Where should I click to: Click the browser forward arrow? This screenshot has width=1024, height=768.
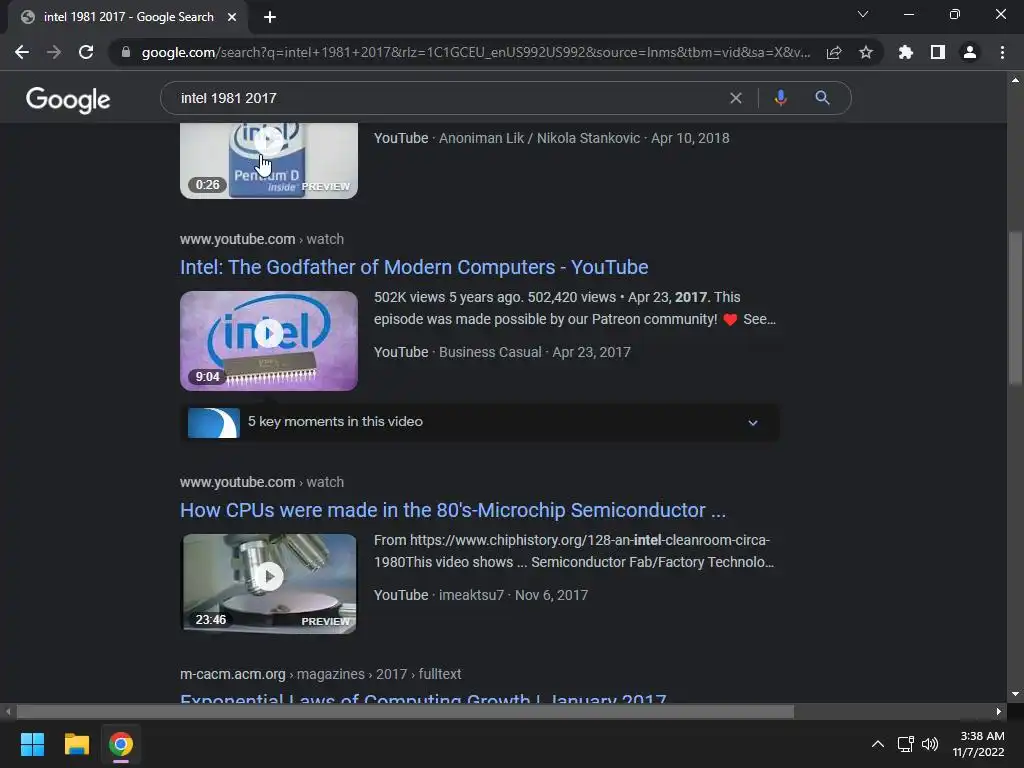pos(54,52)
